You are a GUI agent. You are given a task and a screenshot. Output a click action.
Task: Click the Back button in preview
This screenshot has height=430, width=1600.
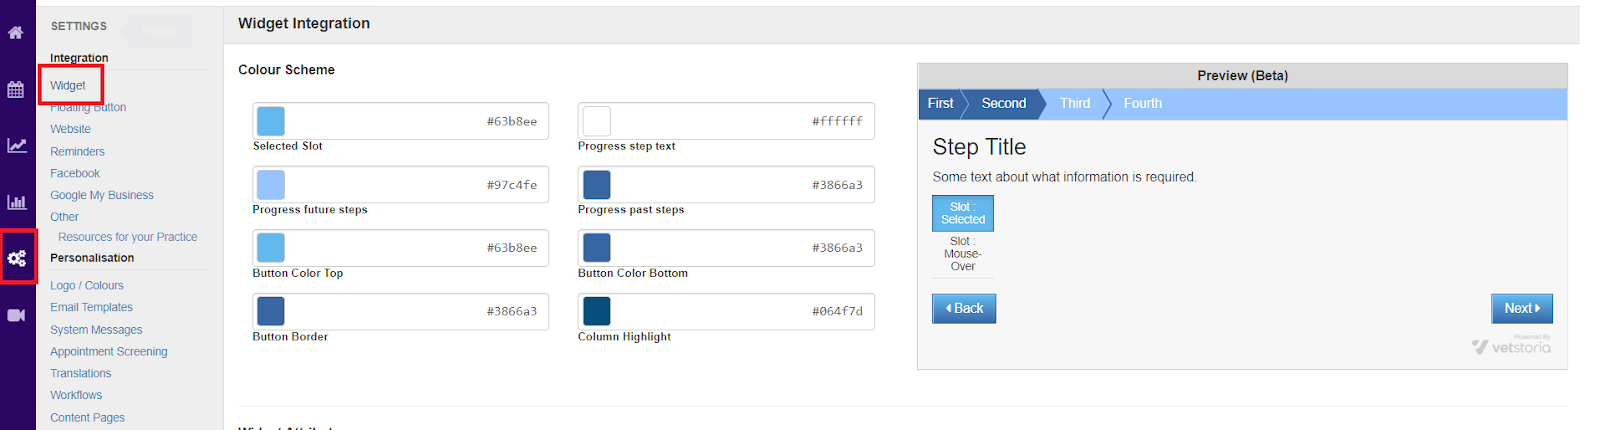pos(964,308)
